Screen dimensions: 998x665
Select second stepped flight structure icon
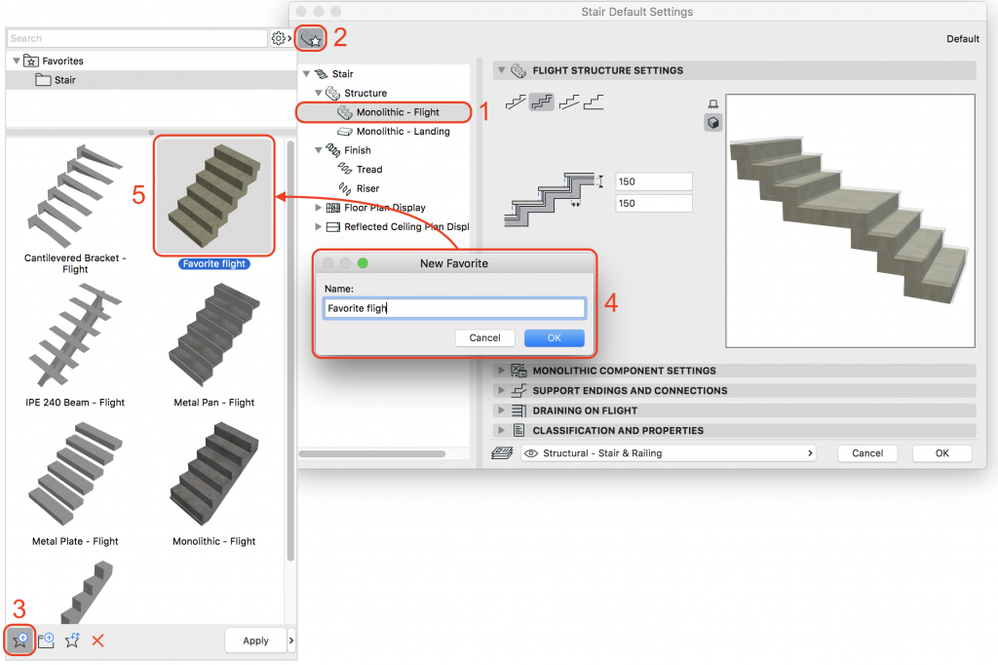[x=542, y=102]
